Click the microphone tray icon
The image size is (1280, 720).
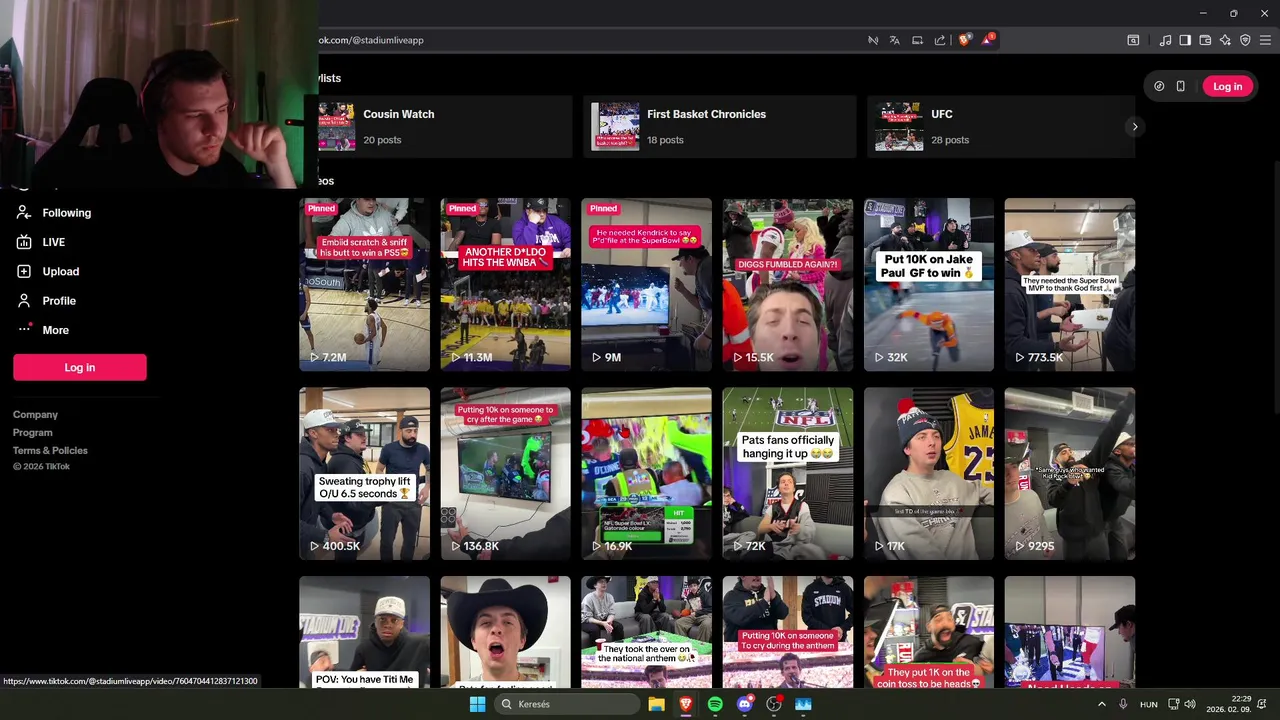tap(1123, 704)
